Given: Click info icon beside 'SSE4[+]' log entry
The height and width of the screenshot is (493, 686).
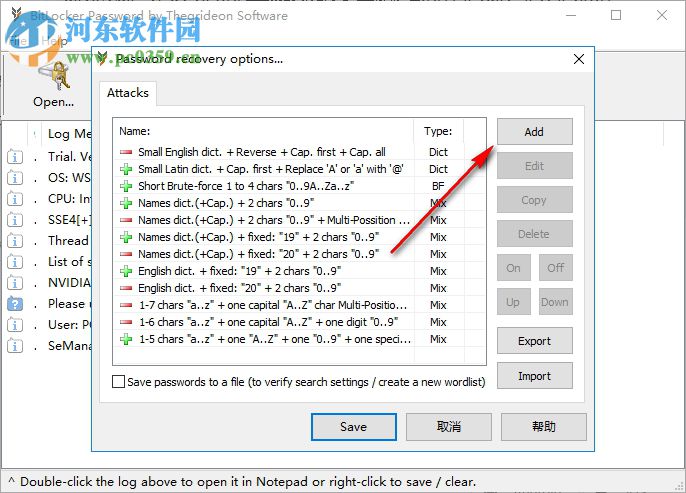Looking at the screenshot, I should (x=15, y=220).
